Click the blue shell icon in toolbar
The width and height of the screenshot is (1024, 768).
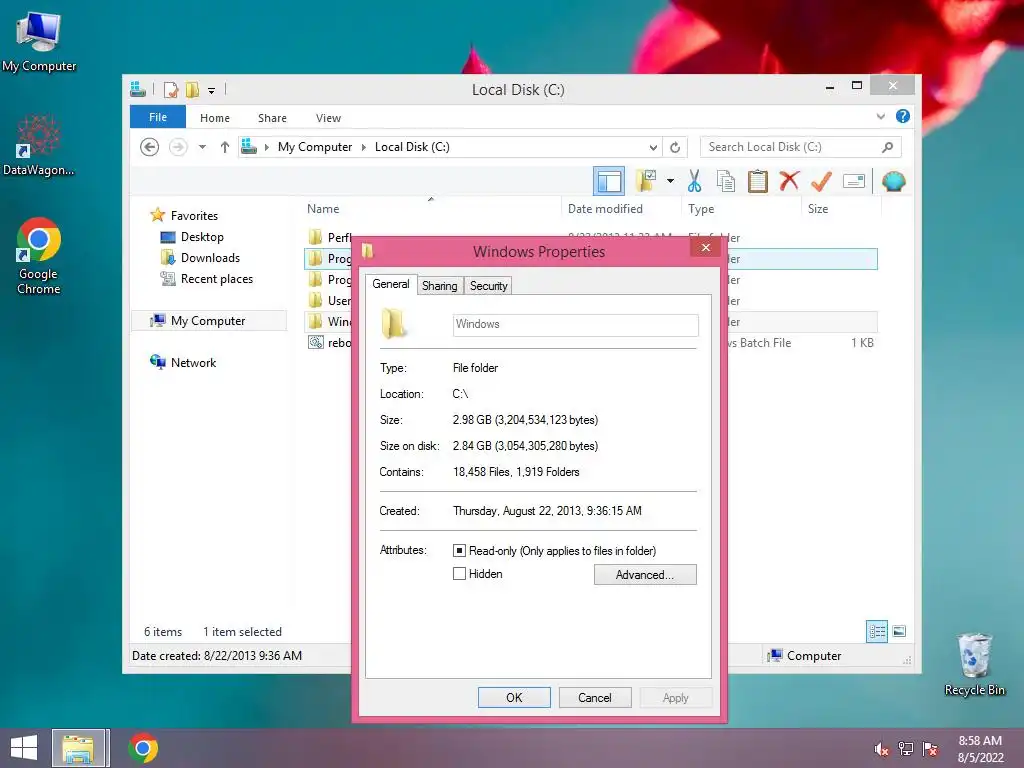click(x=893, y=181)
